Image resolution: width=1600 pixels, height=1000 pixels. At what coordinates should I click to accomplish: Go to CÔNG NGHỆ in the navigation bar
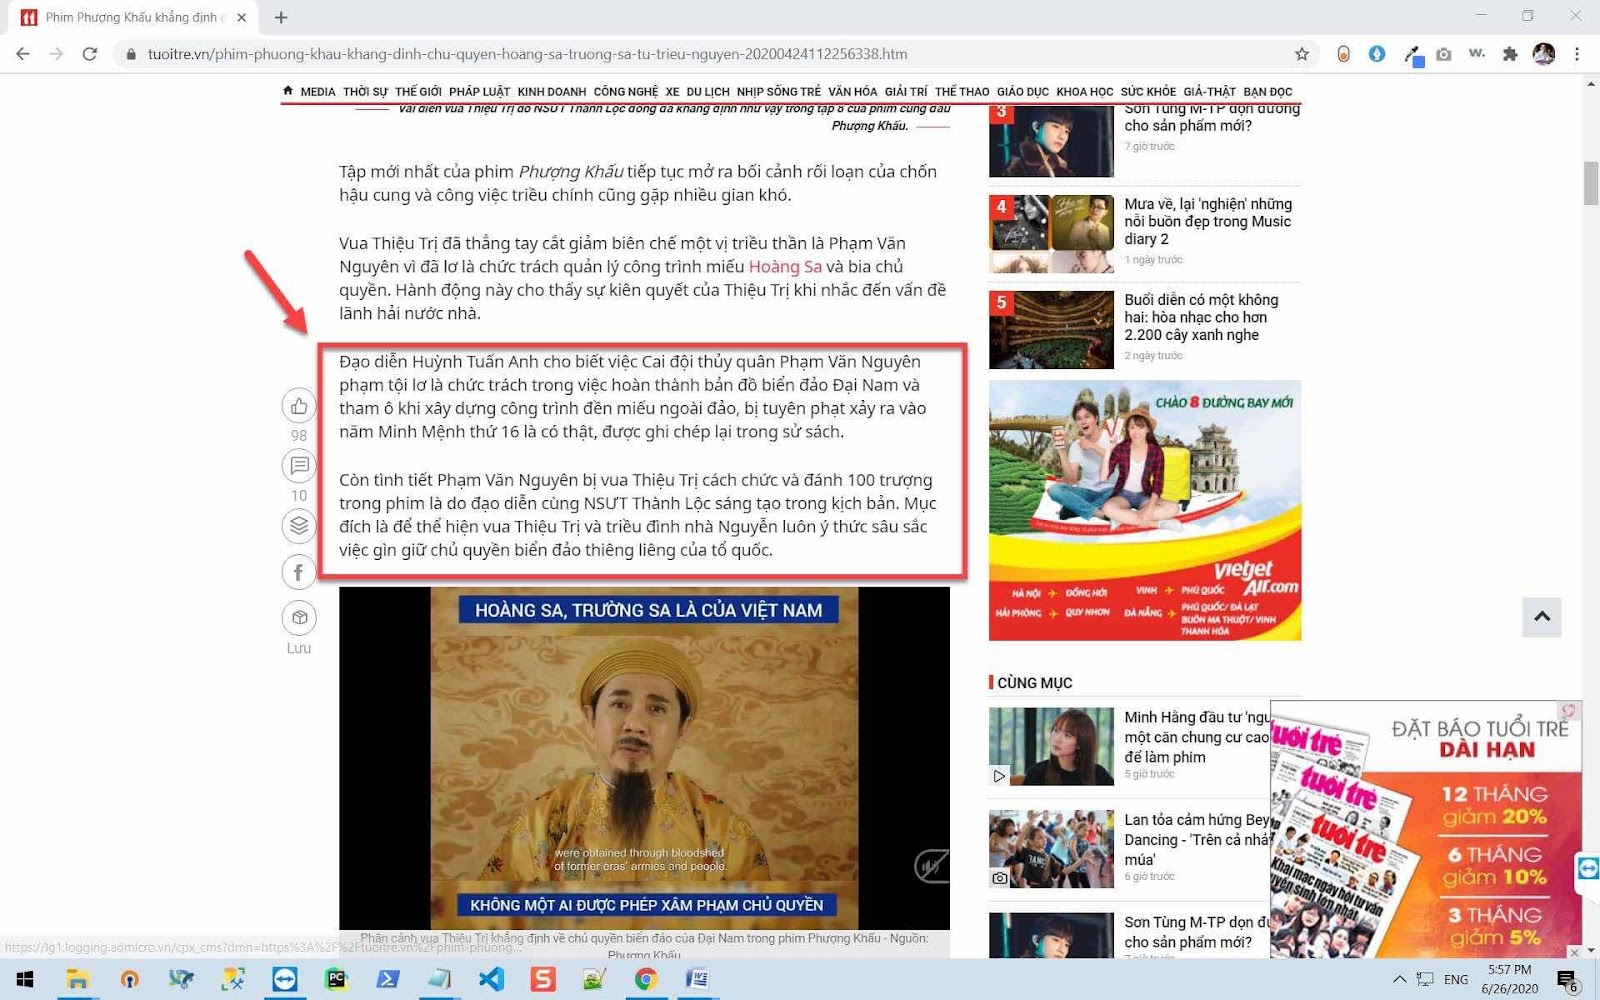(x=626, y=92)
